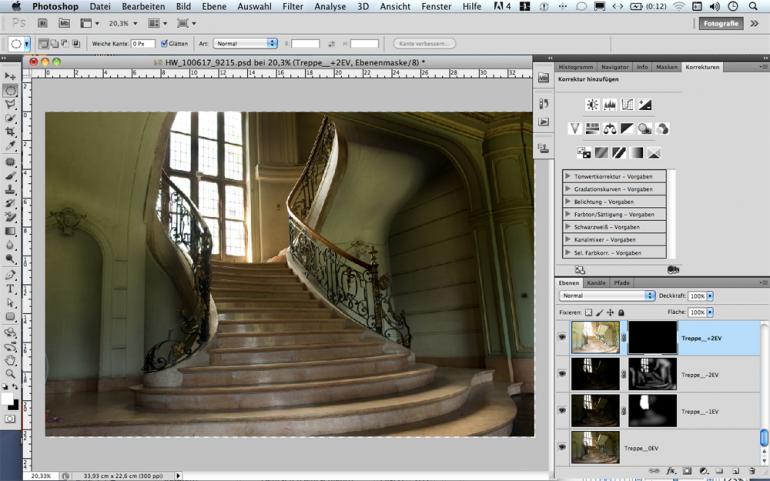Toggle lock image pixels brush icon
Viewport: 770px width, 481px height.
pos(600,312)
